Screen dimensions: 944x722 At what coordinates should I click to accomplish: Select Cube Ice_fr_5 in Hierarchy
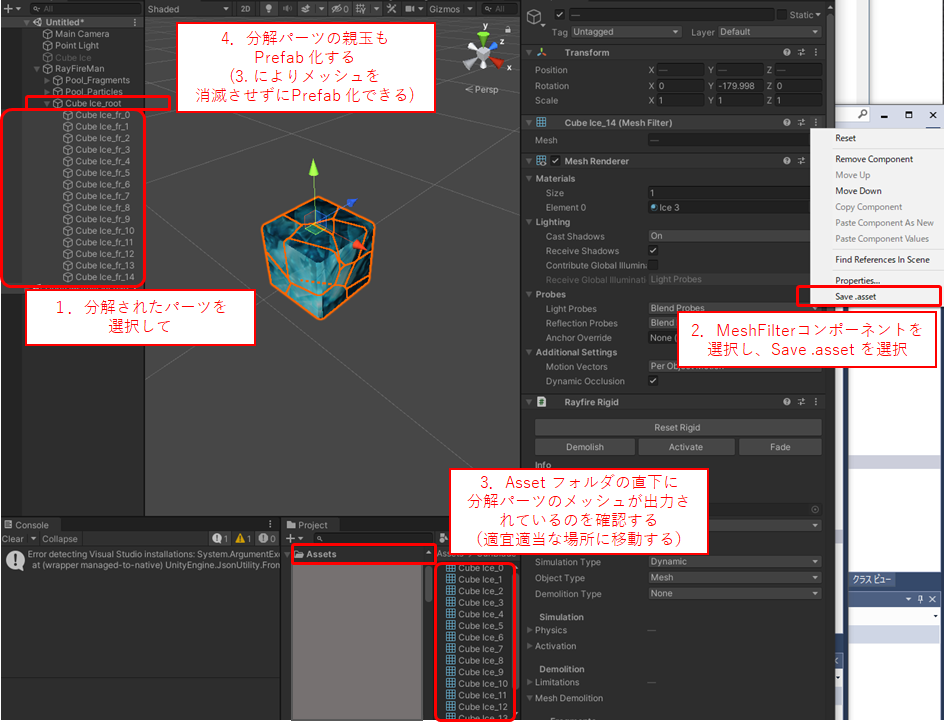(102, 173)
